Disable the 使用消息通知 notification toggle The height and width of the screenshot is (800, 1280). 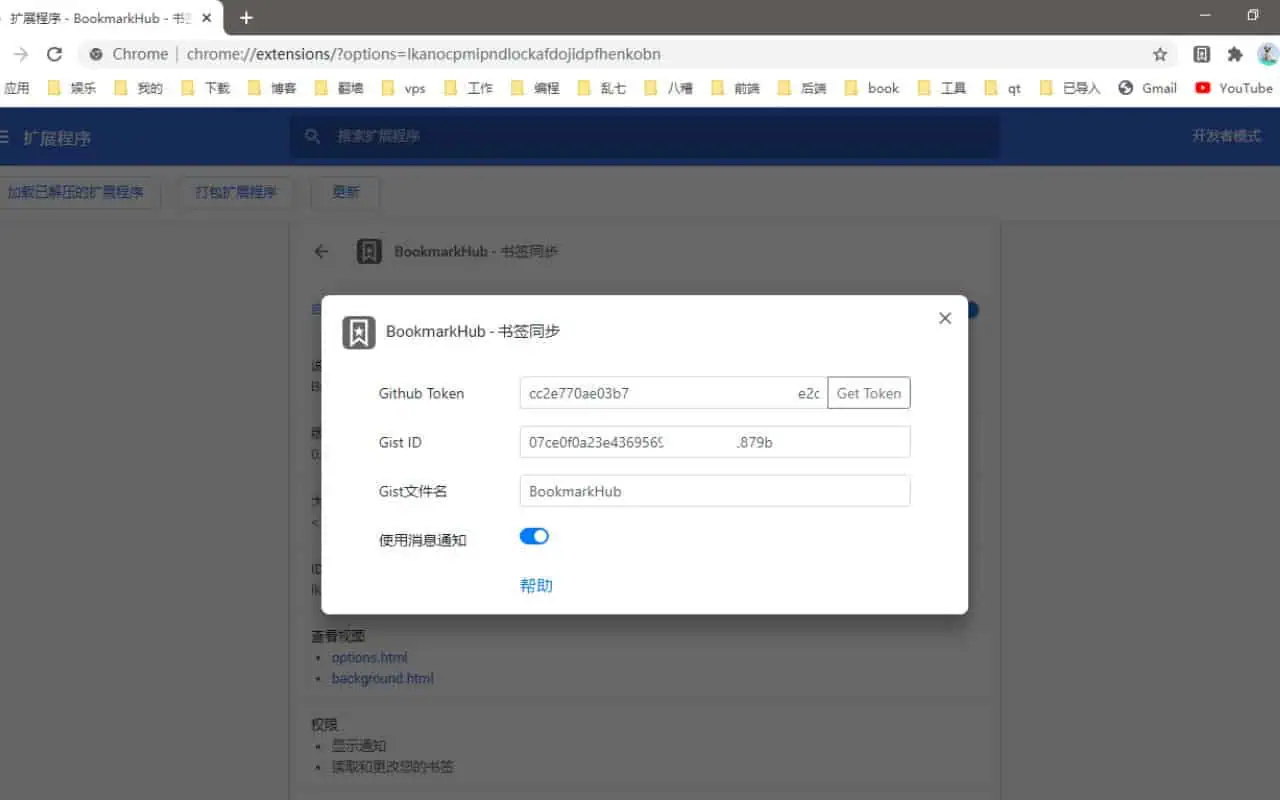(x=534, y=536)
